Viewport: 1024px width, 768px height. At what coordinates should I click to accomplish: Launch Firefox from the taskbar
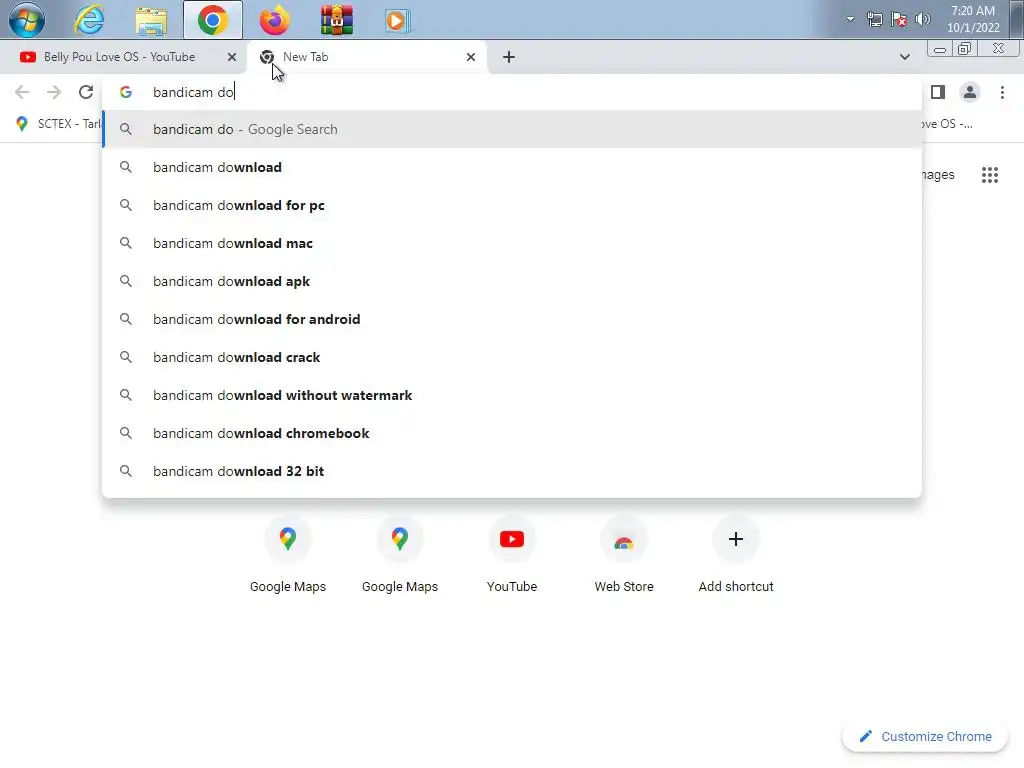click(x=274, y=20)
